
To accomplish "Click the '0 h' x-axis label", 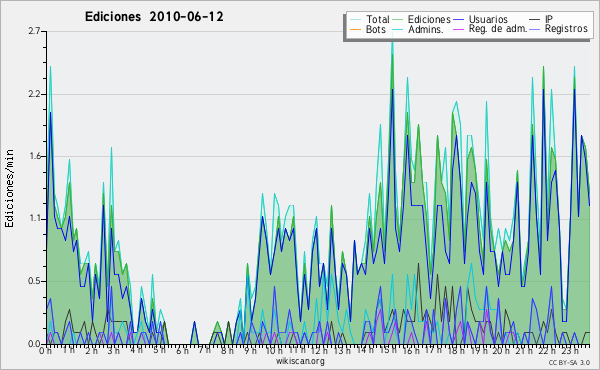I will (x=46, y=351).
